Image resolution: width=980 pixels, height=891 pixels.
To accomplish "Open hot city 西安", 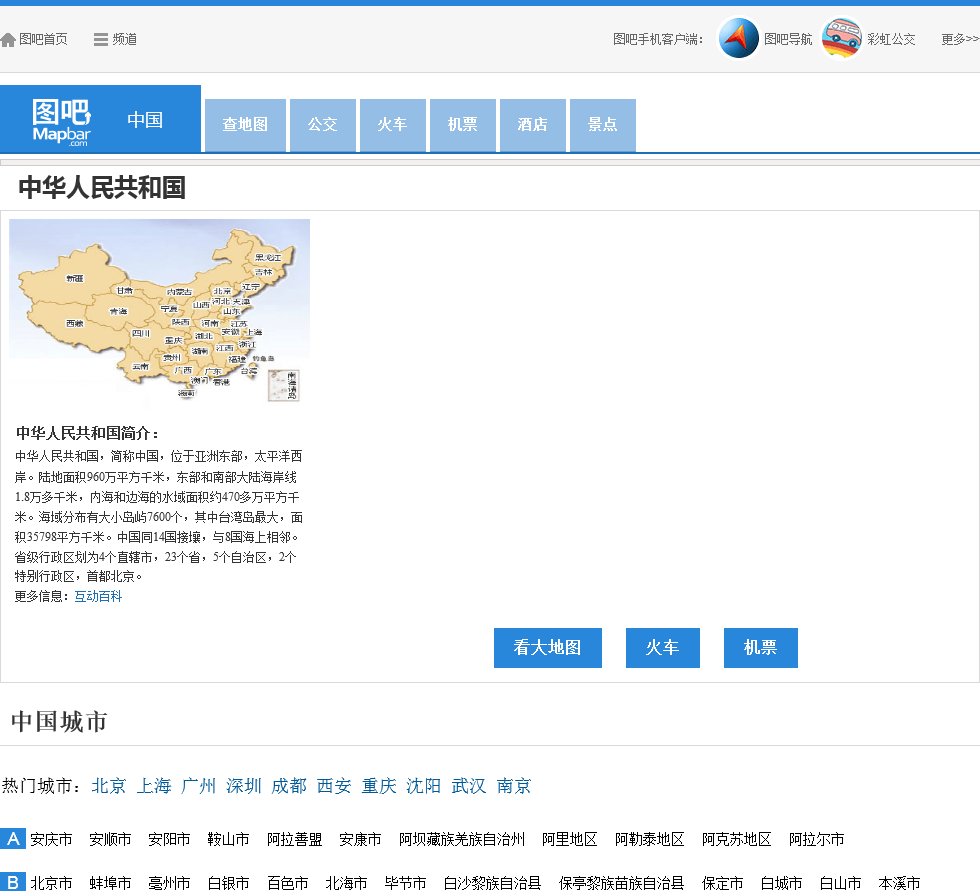I will point(334,786).
